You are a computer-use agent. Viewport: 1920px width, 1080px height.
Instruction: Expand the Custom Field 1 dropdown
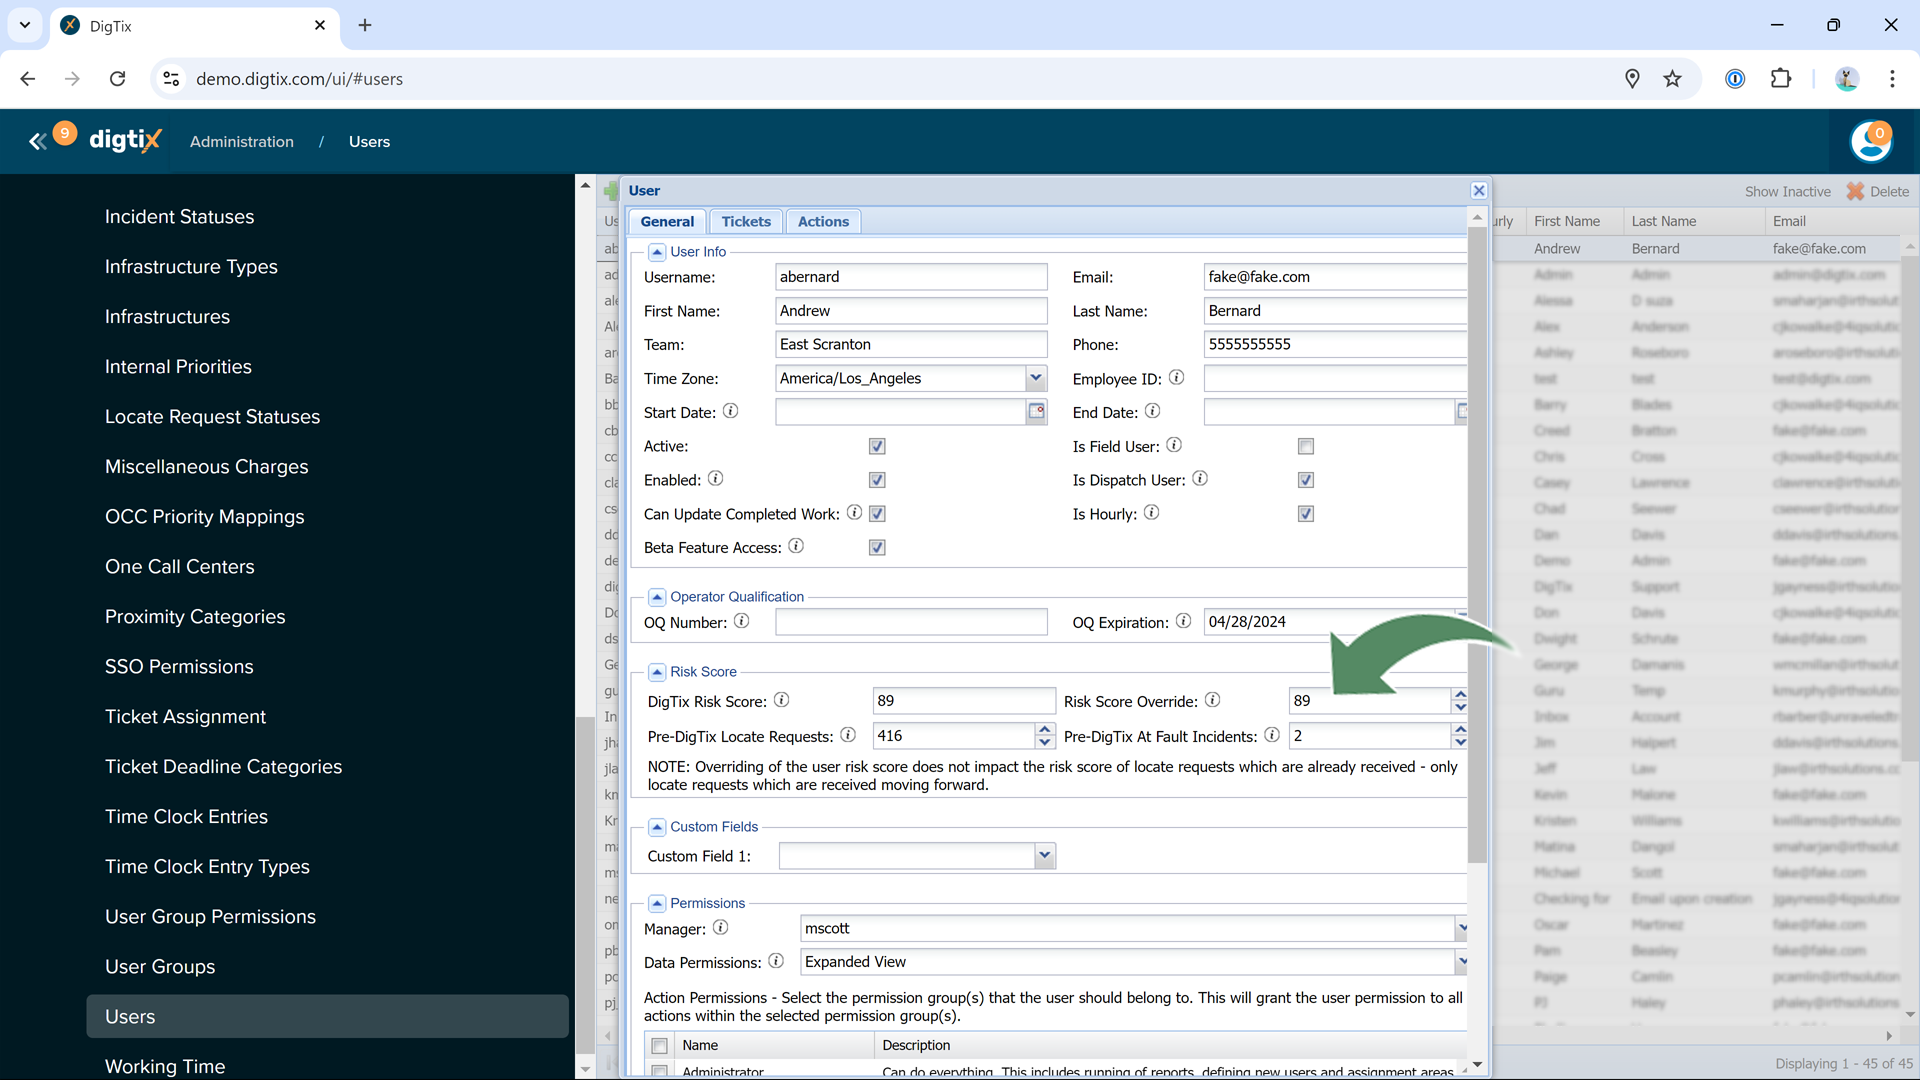click(1044, 856)
